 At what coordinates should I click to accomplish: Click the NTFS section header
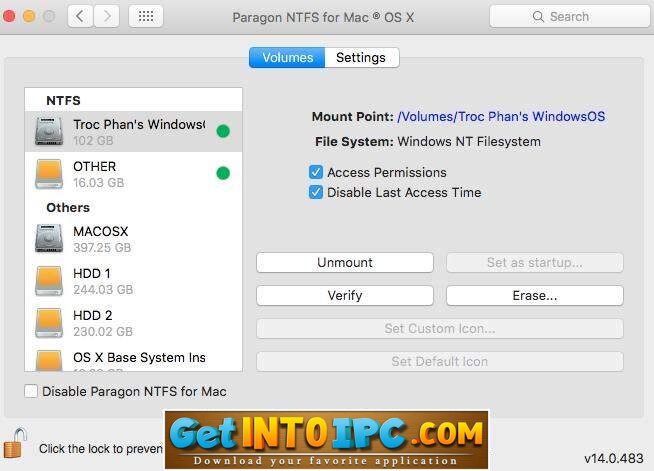tap(63, 101)
